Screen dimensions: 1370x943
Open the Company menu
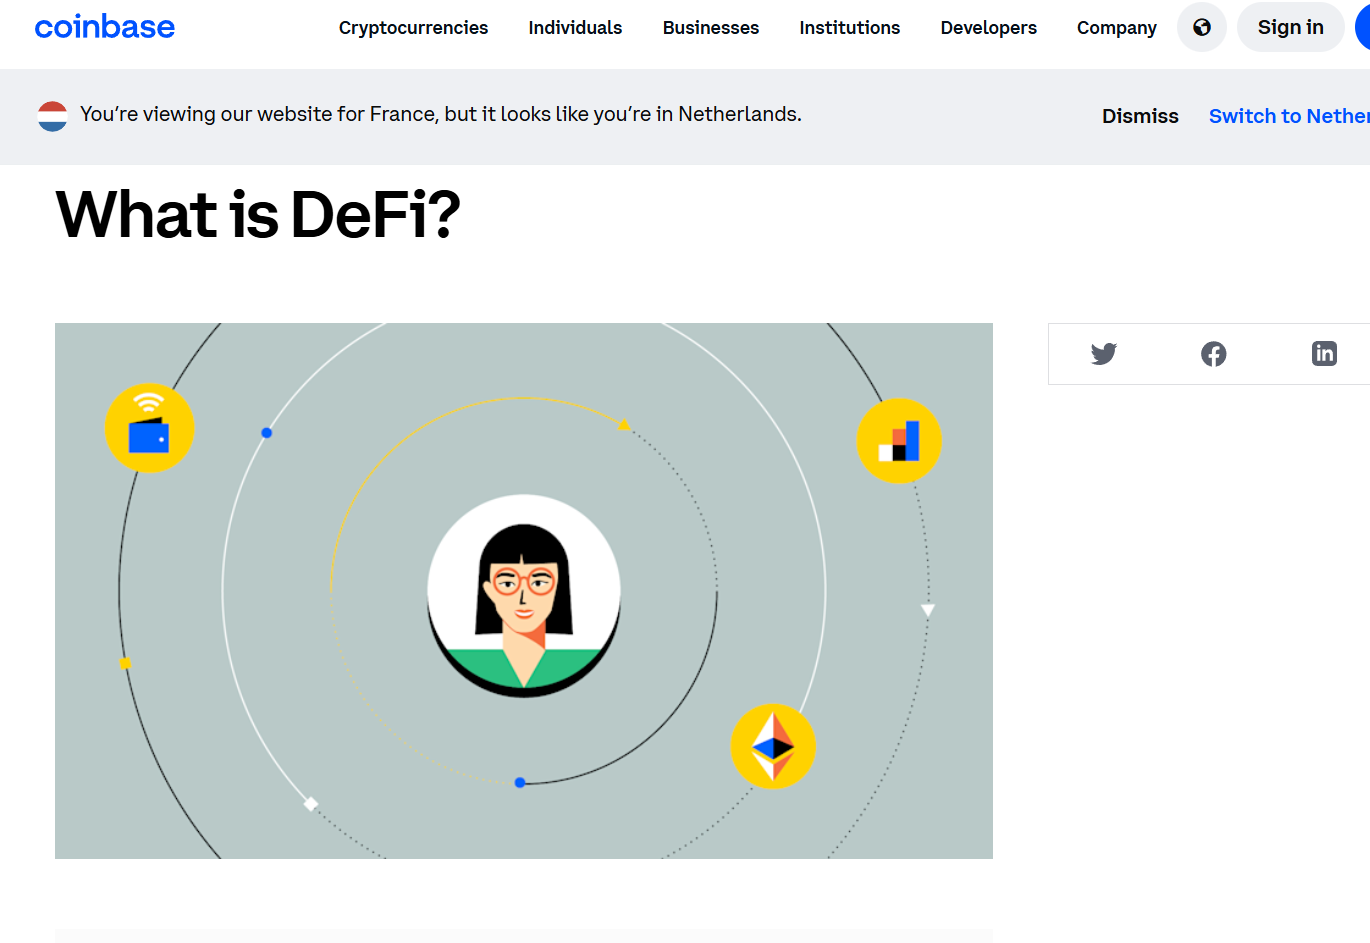[1116, 28]
